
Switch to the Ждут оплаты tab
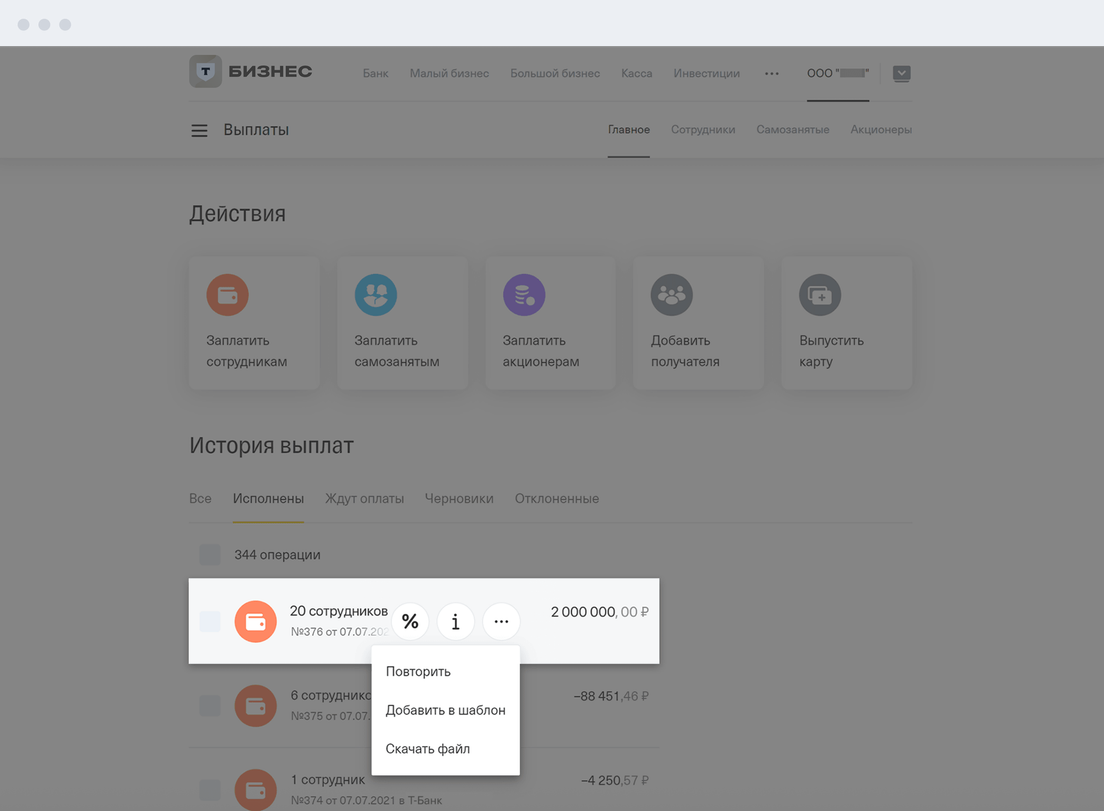coord(364,499)
